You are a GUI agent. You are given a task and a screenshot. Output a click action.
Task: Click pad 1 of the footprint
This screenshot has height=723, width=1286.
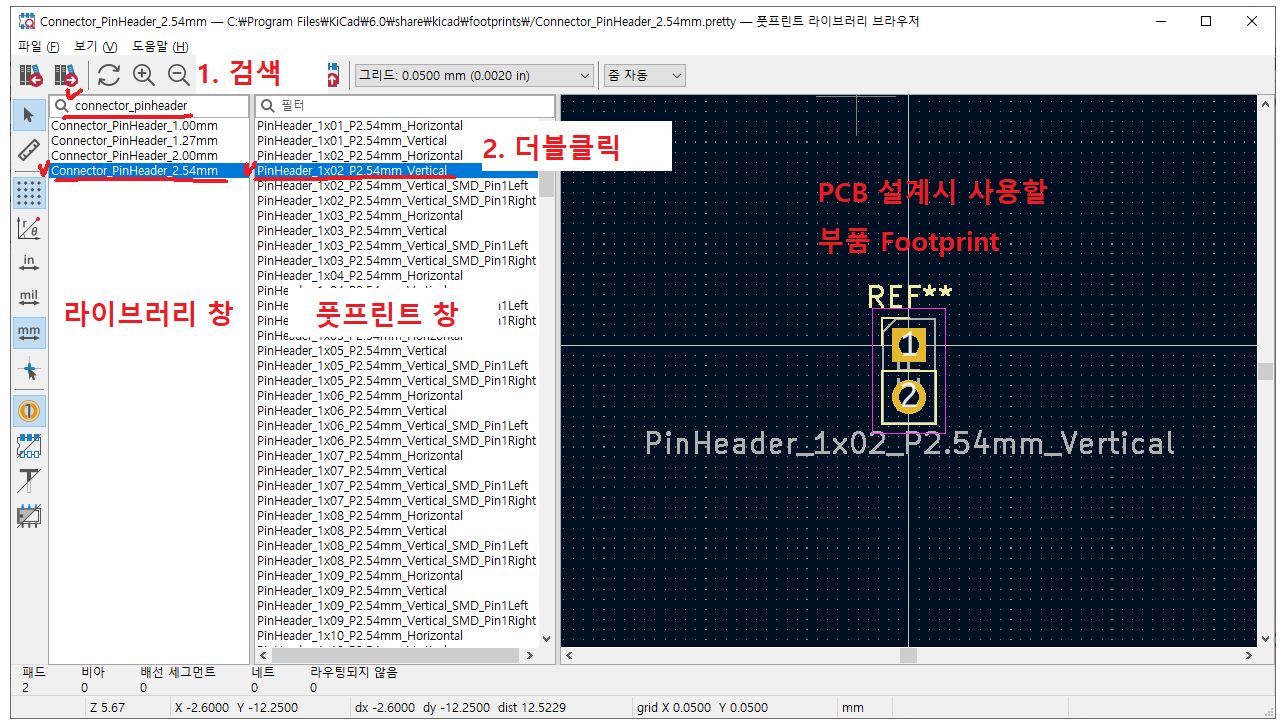click(x=908, y=346)
